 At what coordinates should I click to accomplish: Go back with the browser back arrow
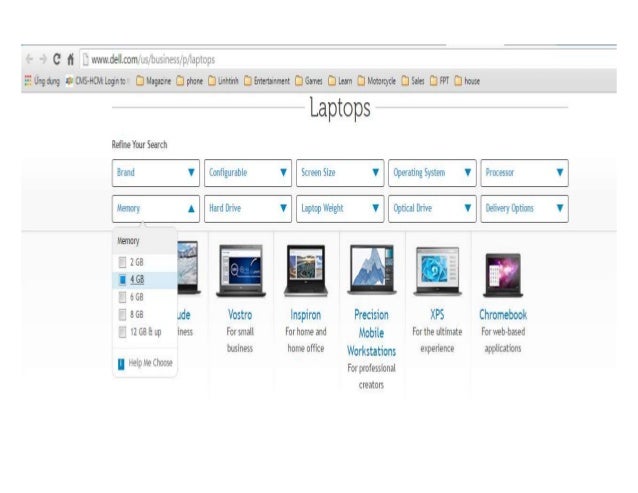click(x=29, y=59)
